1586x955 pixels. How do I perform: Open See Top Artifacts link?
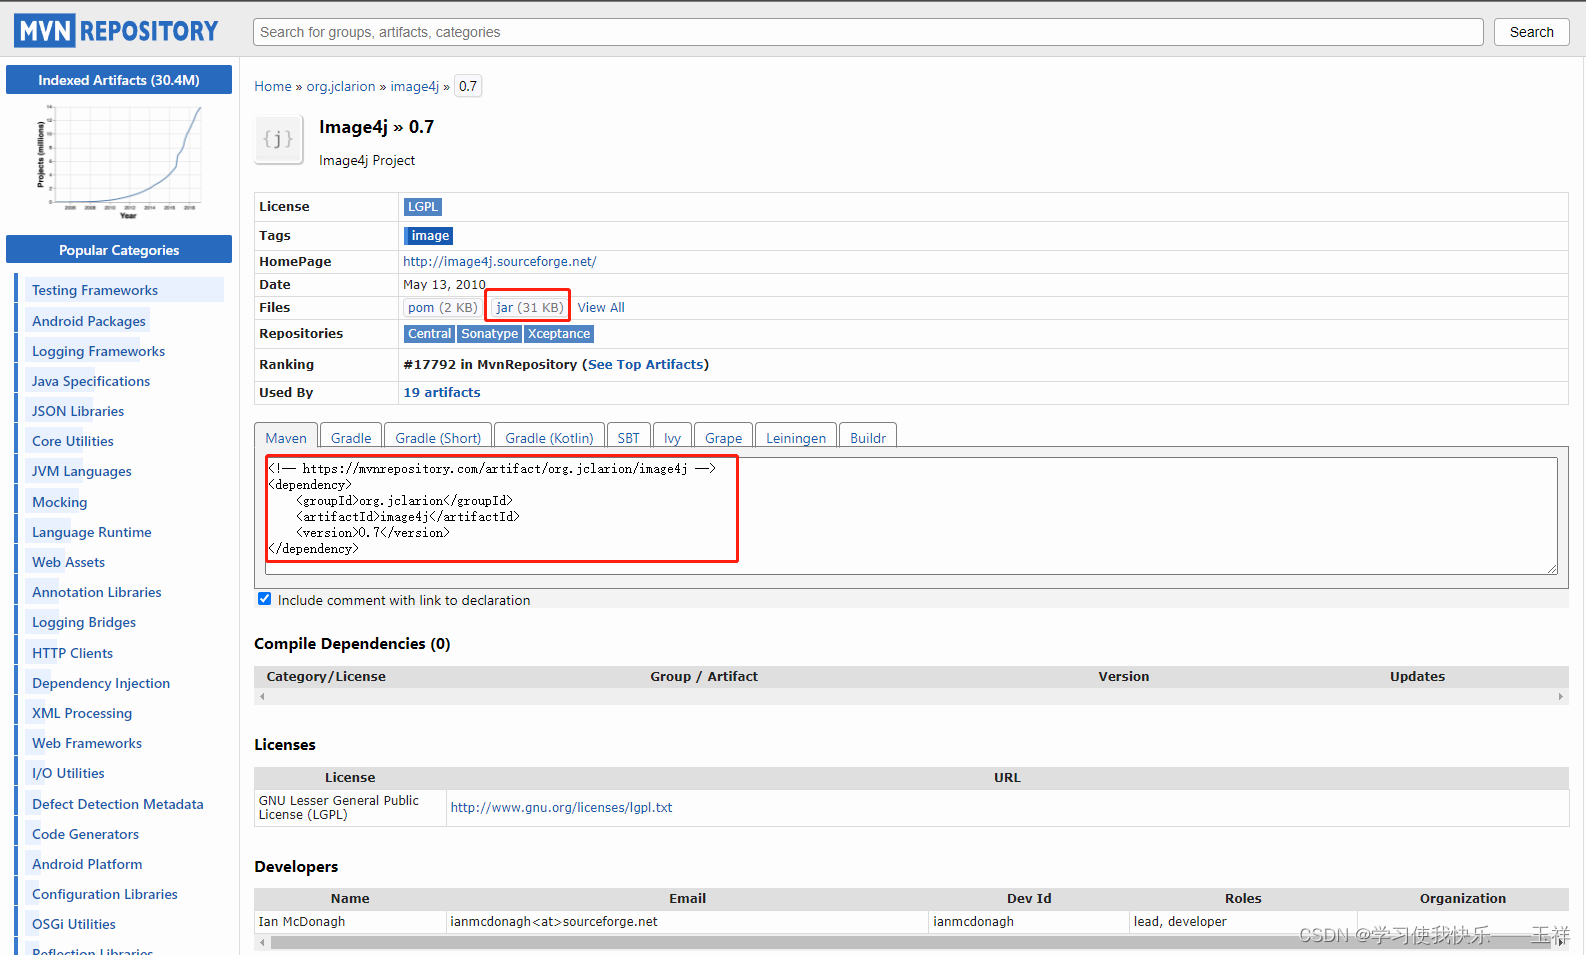point(646,364)
